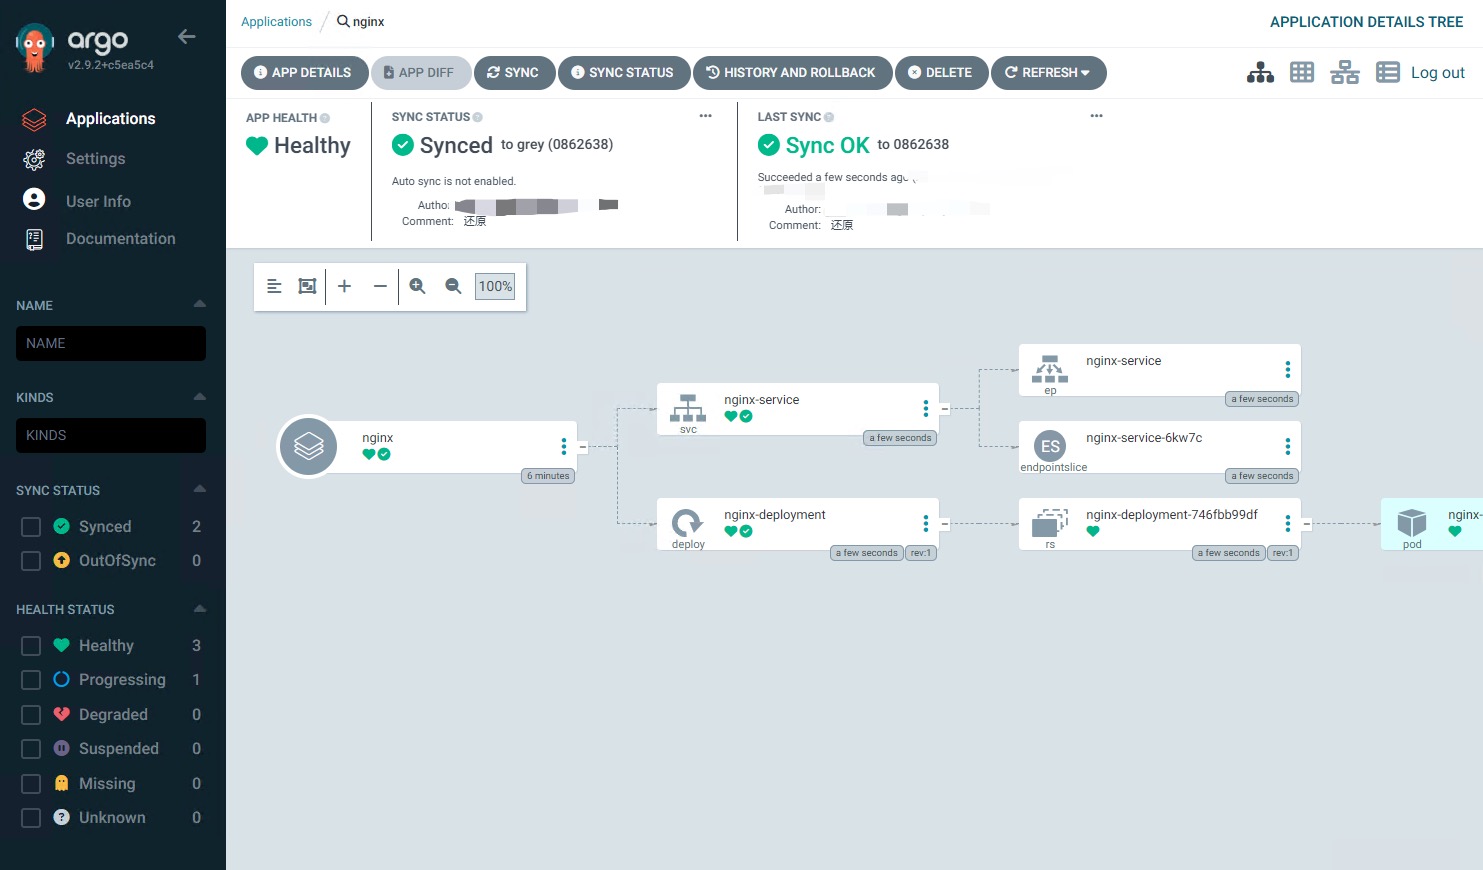Open the Refresh dropdown button
This screenshot has height=870, width=1483.
tap(1048, 73)
